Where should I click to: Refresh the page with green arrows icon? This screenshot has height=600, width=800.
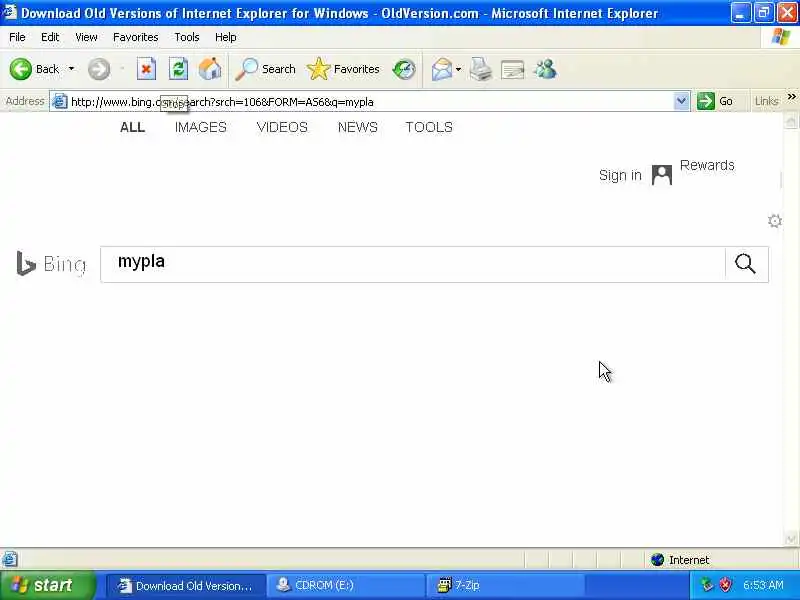pos(179,69)
